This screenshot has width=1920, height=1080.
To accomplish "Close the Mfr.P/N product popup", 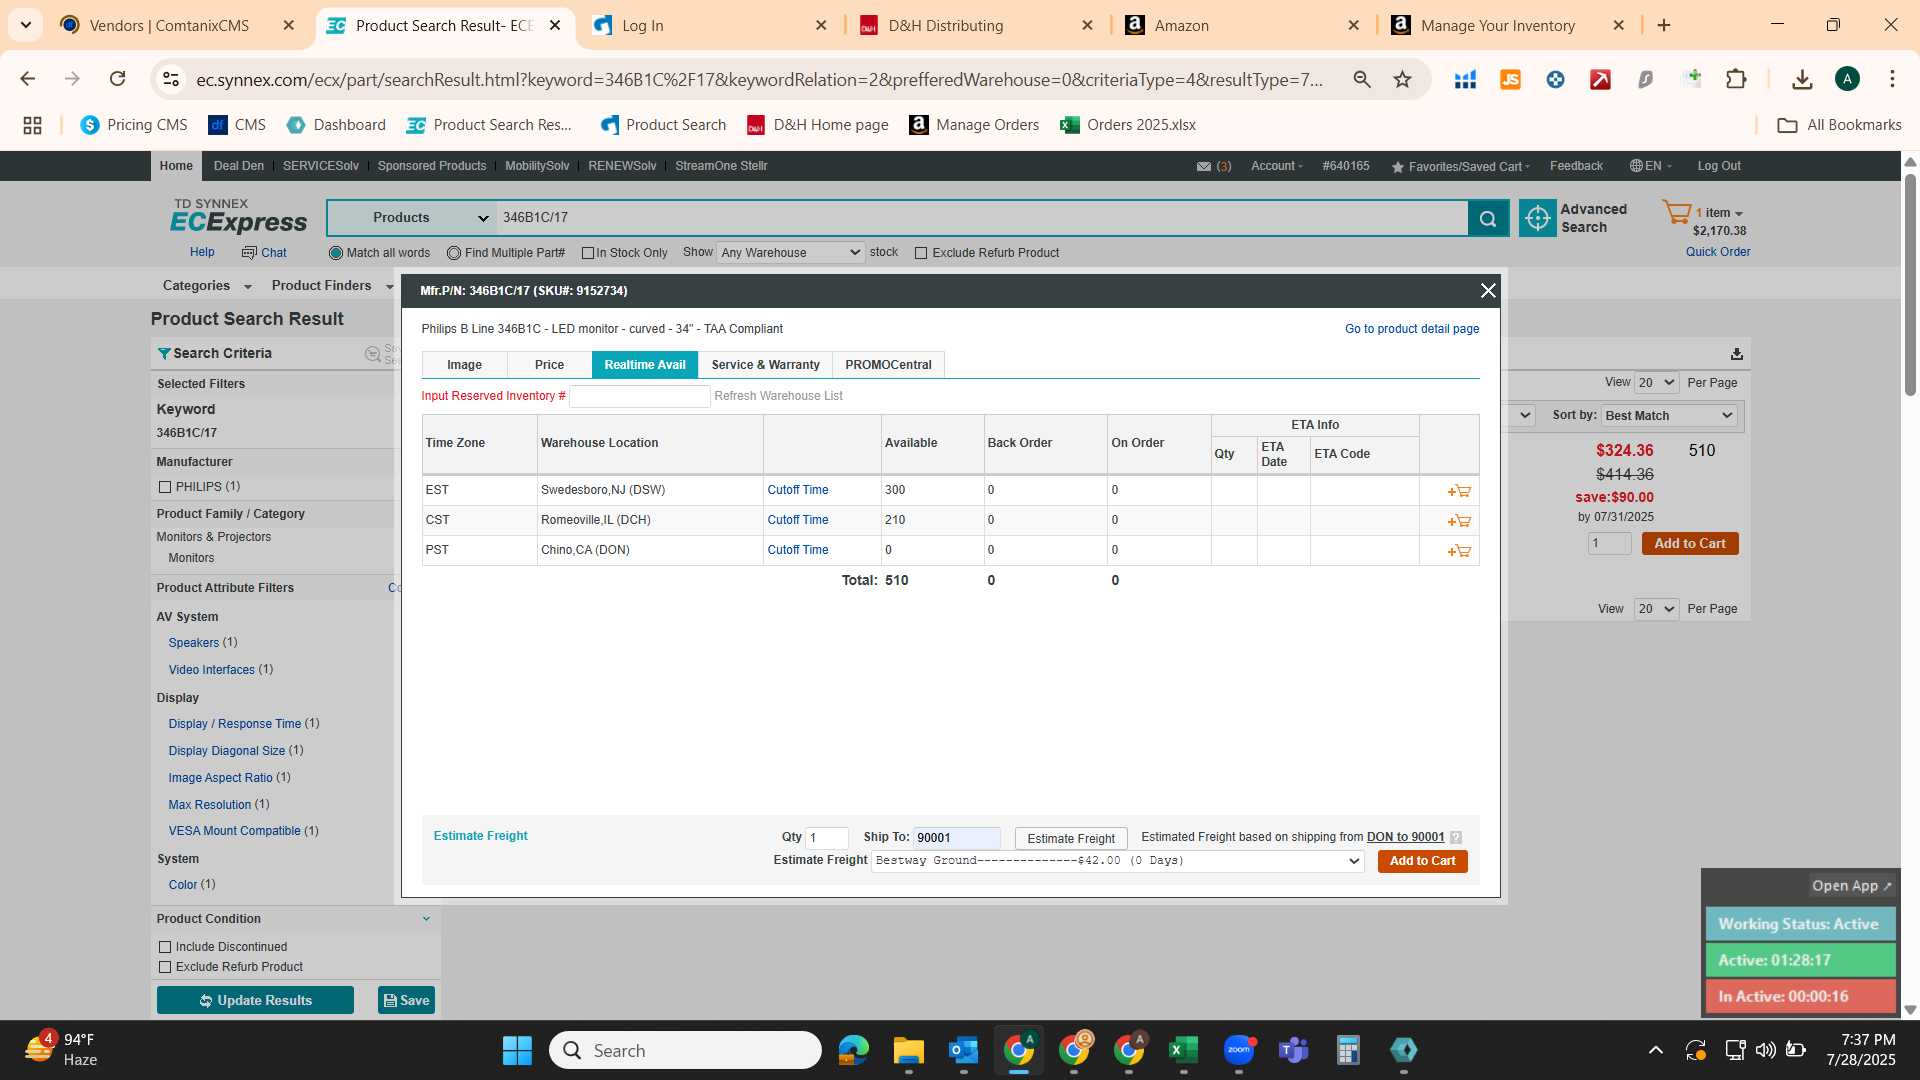I will [1488, 290].
